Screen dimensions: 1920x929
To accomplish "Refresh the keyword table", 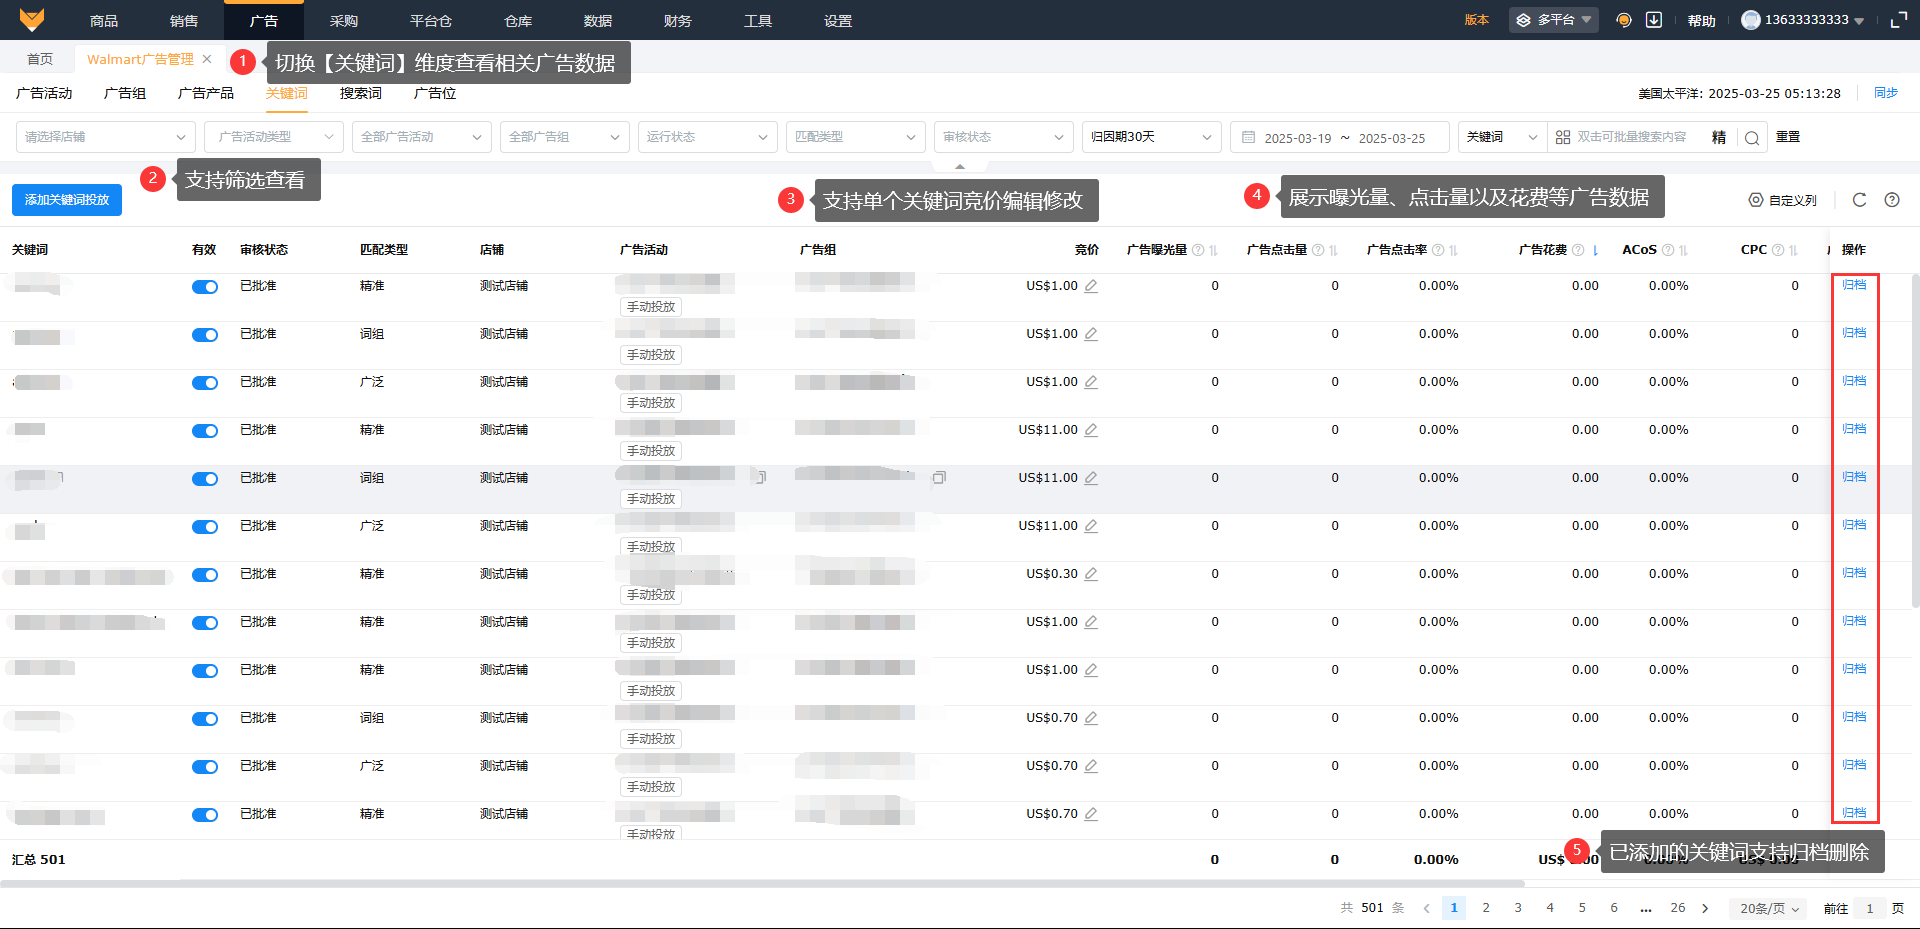I will (1859, 200).
